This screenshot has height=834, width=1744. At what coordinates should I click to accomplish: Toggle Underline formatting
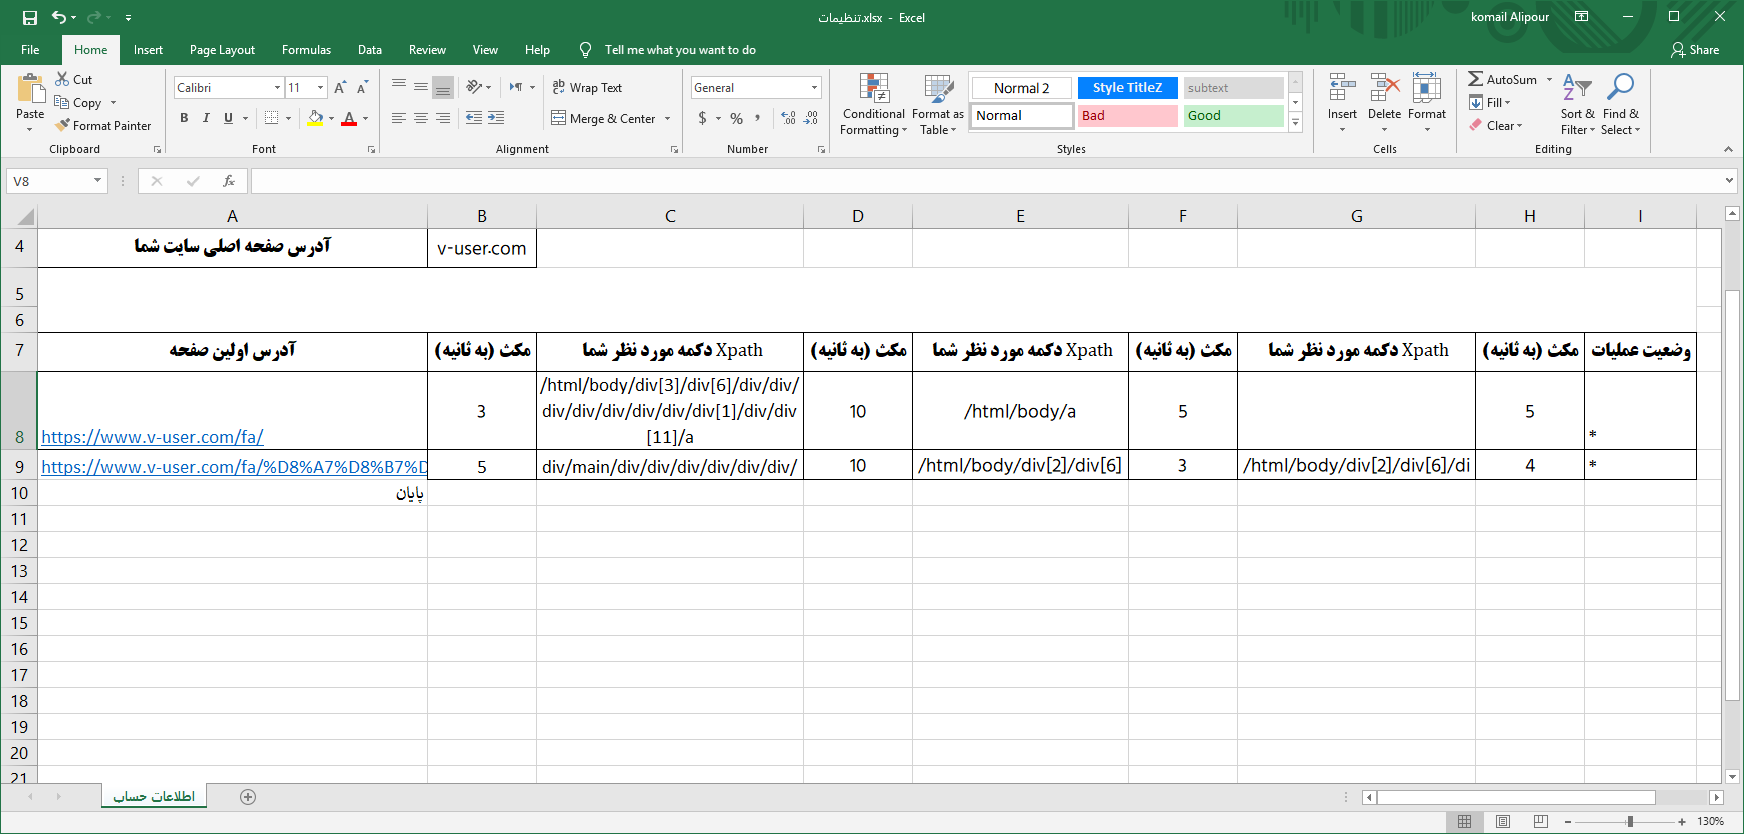[x=228, y=118]
